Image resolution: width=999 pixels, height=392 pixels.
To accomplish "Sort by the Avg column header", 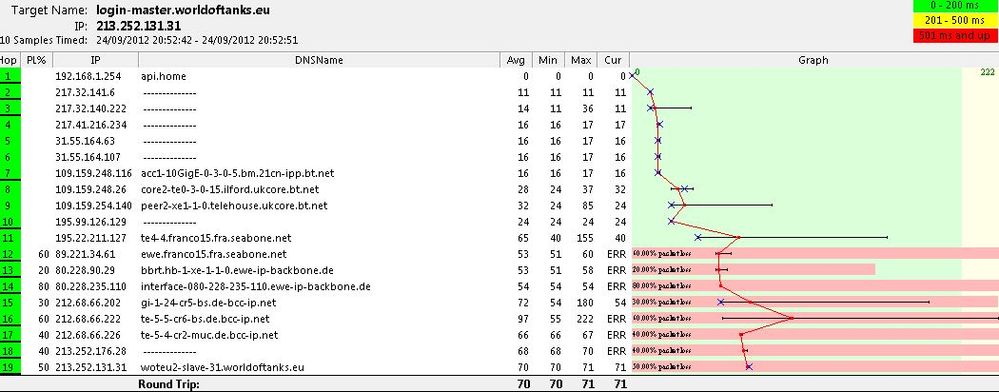I will [x=516, y=61].
